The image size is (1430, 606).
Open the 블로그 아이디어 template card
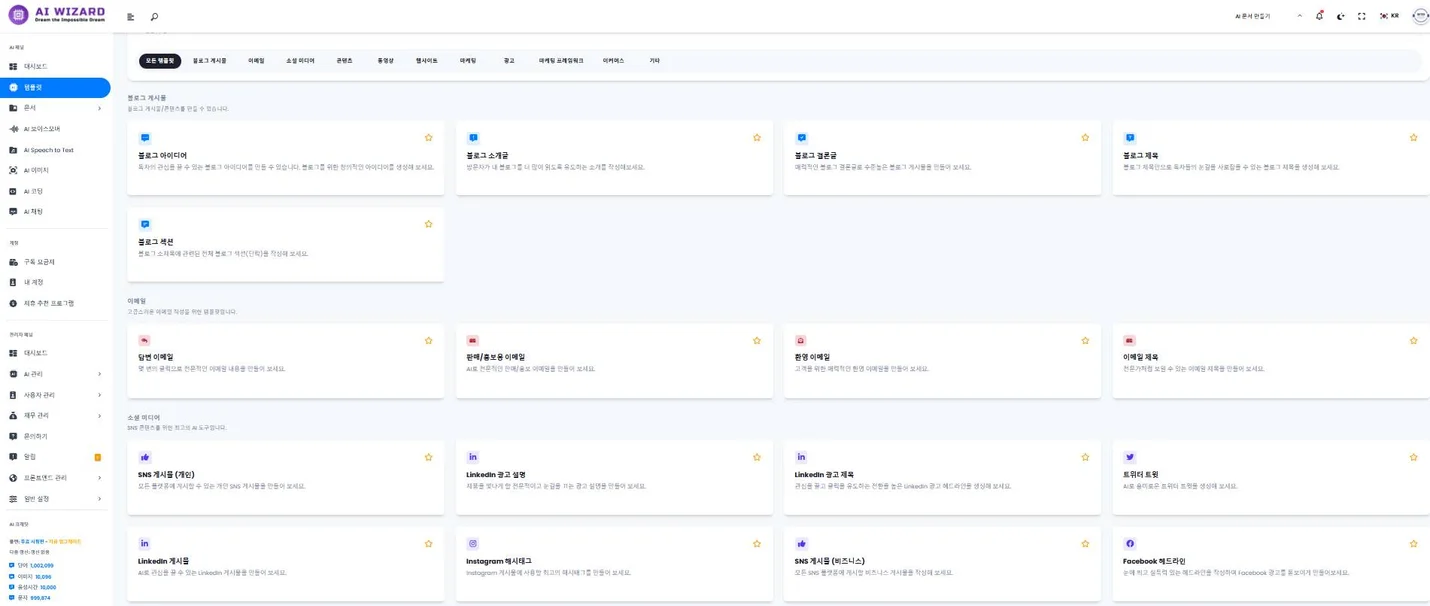[x=285, y=158]
